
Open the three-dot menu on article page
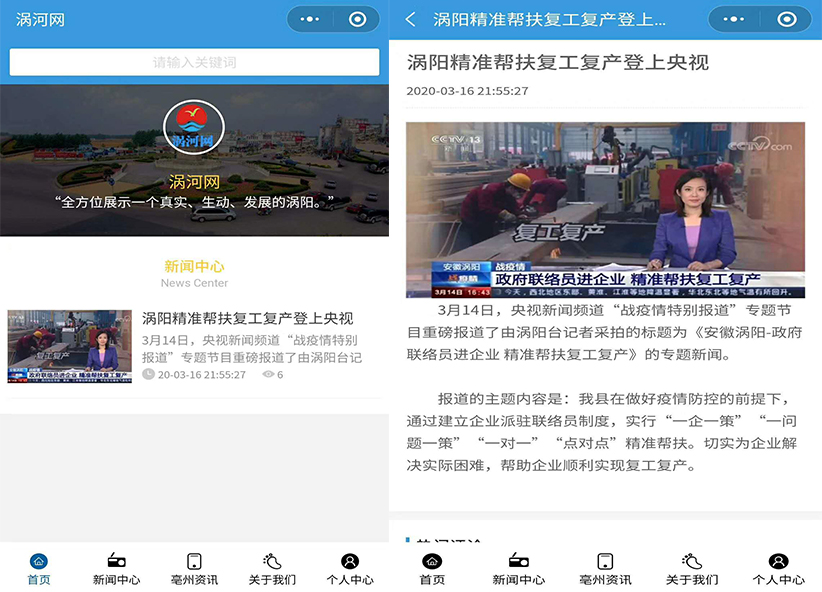731,19
